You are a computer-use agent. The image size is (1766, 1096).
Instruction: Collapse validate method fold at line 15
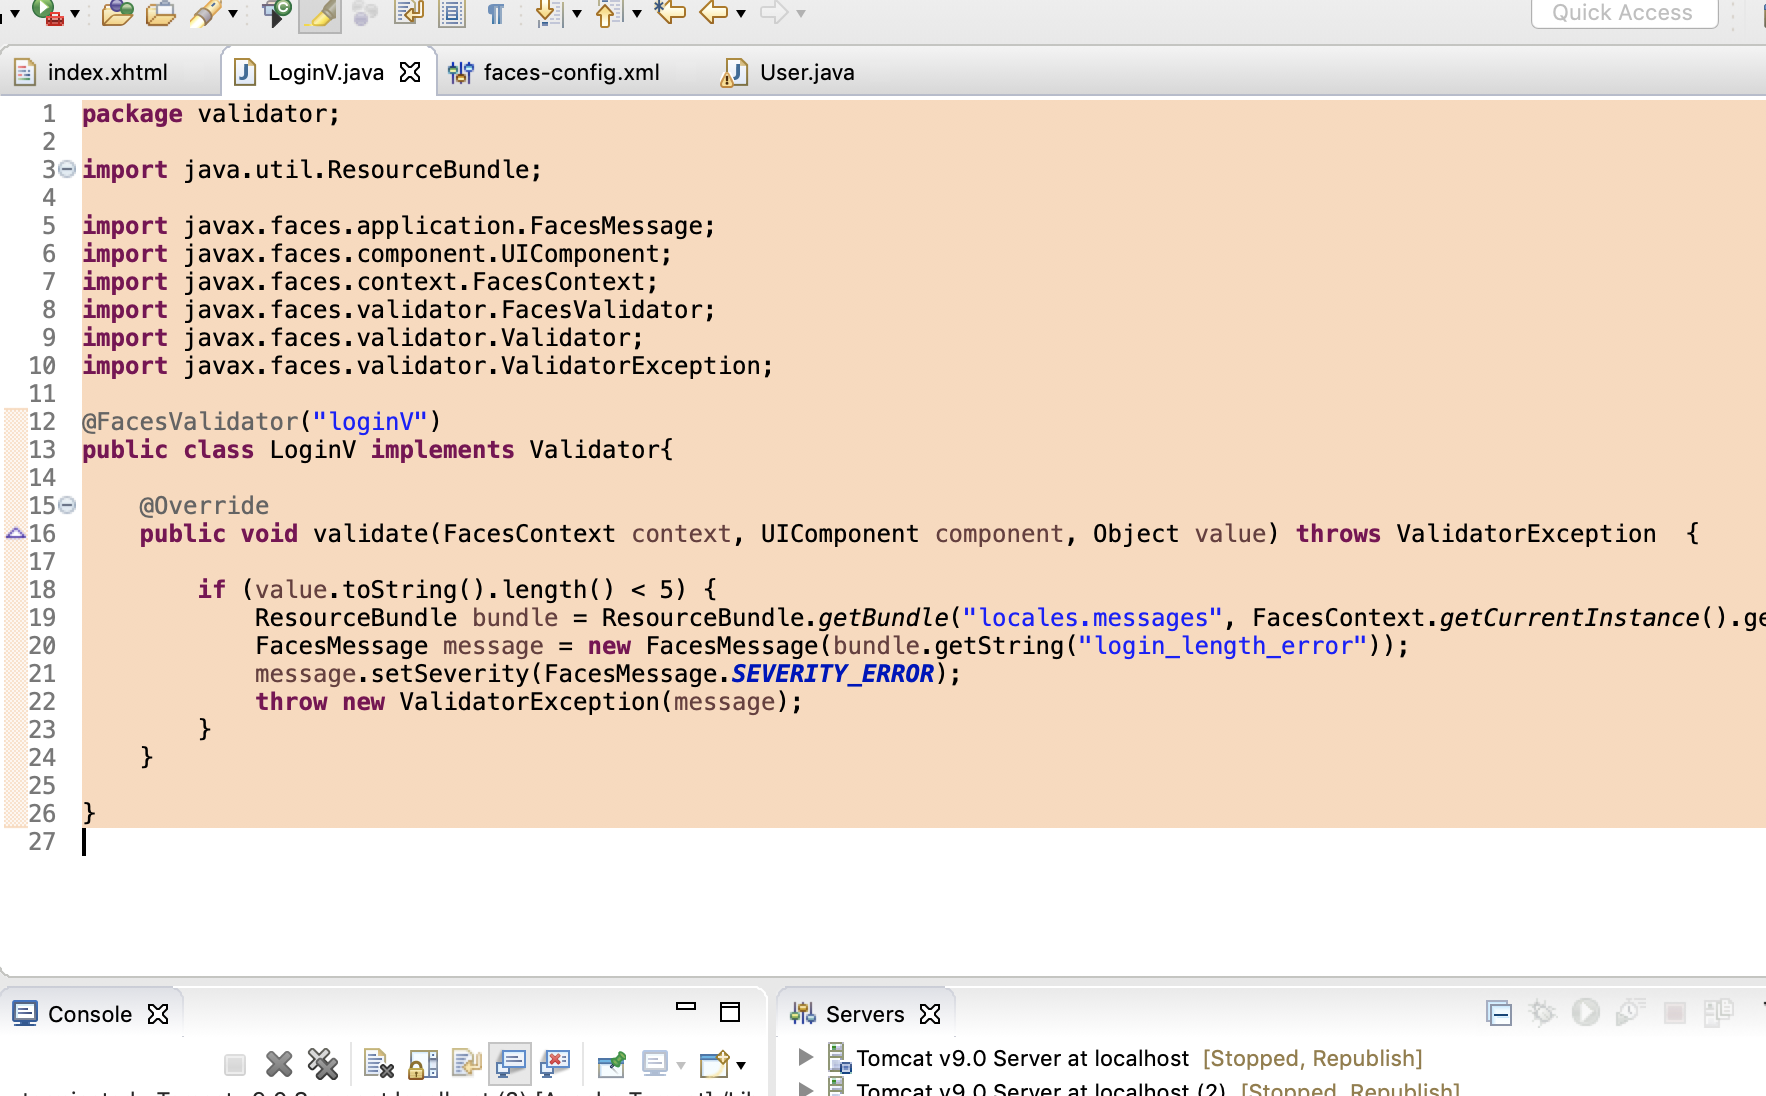(67, 505)
